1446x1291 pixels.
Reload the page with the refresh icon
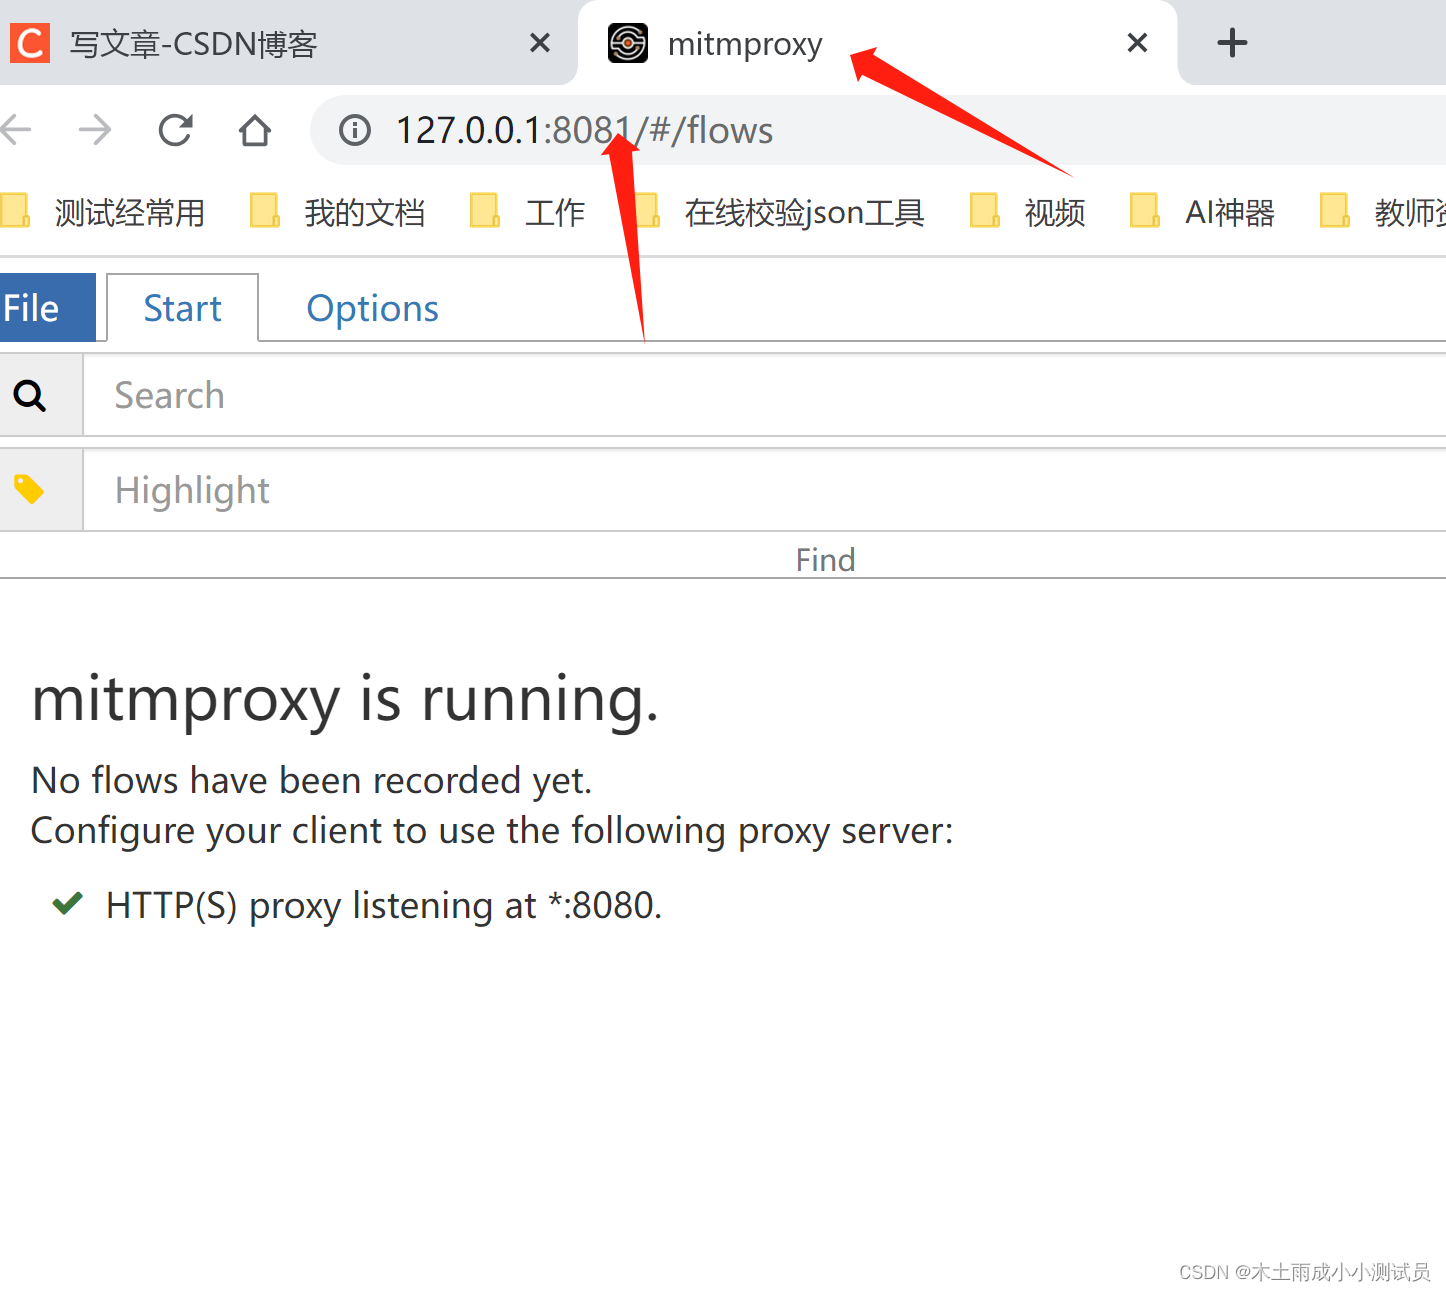click(x=176, y=130)
